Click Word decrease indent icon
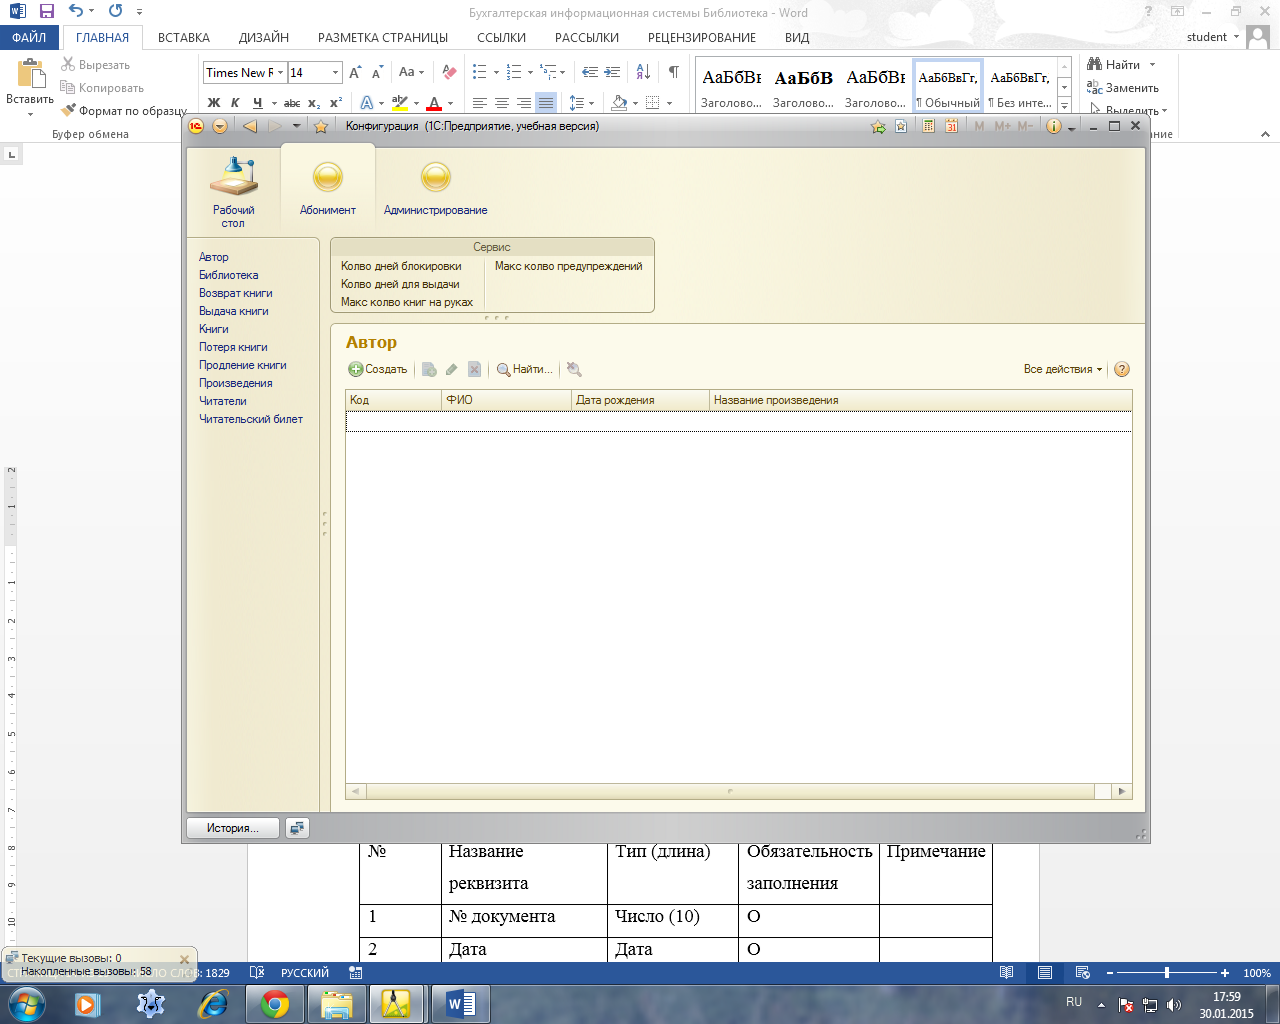 (x=589, y=72)
